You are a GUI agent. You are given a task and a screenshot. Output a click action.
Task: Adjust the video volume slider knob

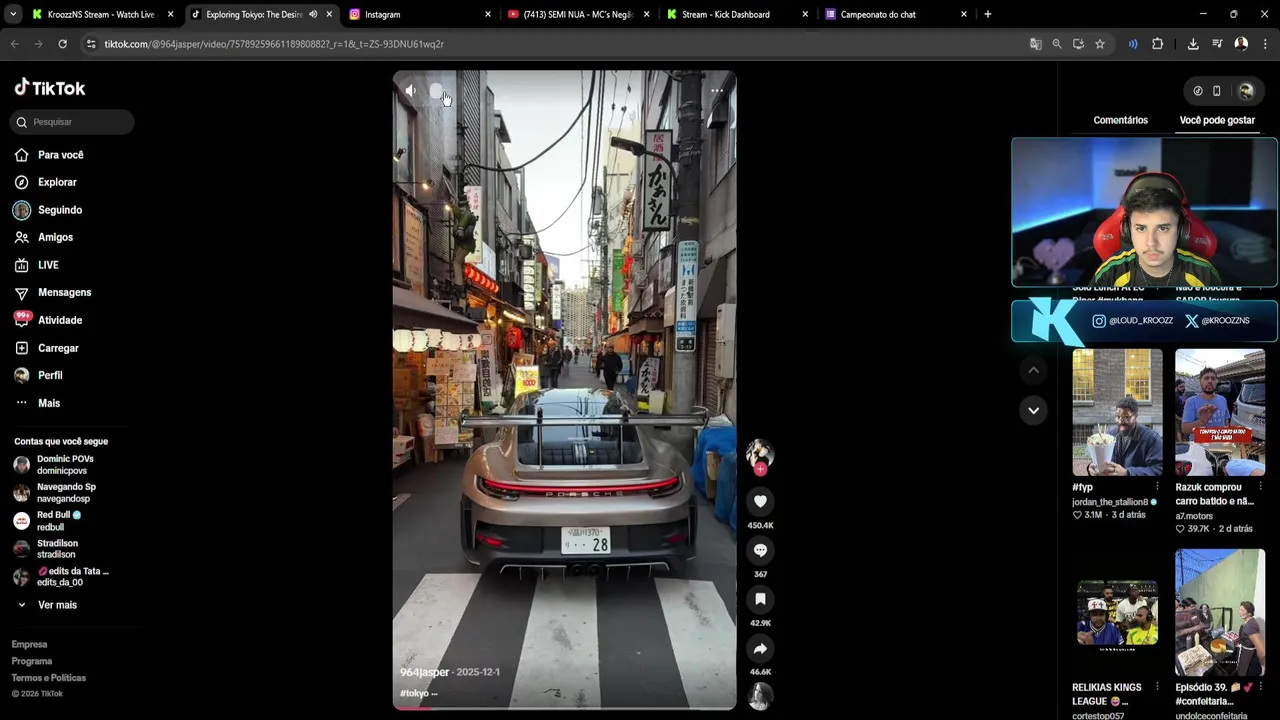click(436, 91)
